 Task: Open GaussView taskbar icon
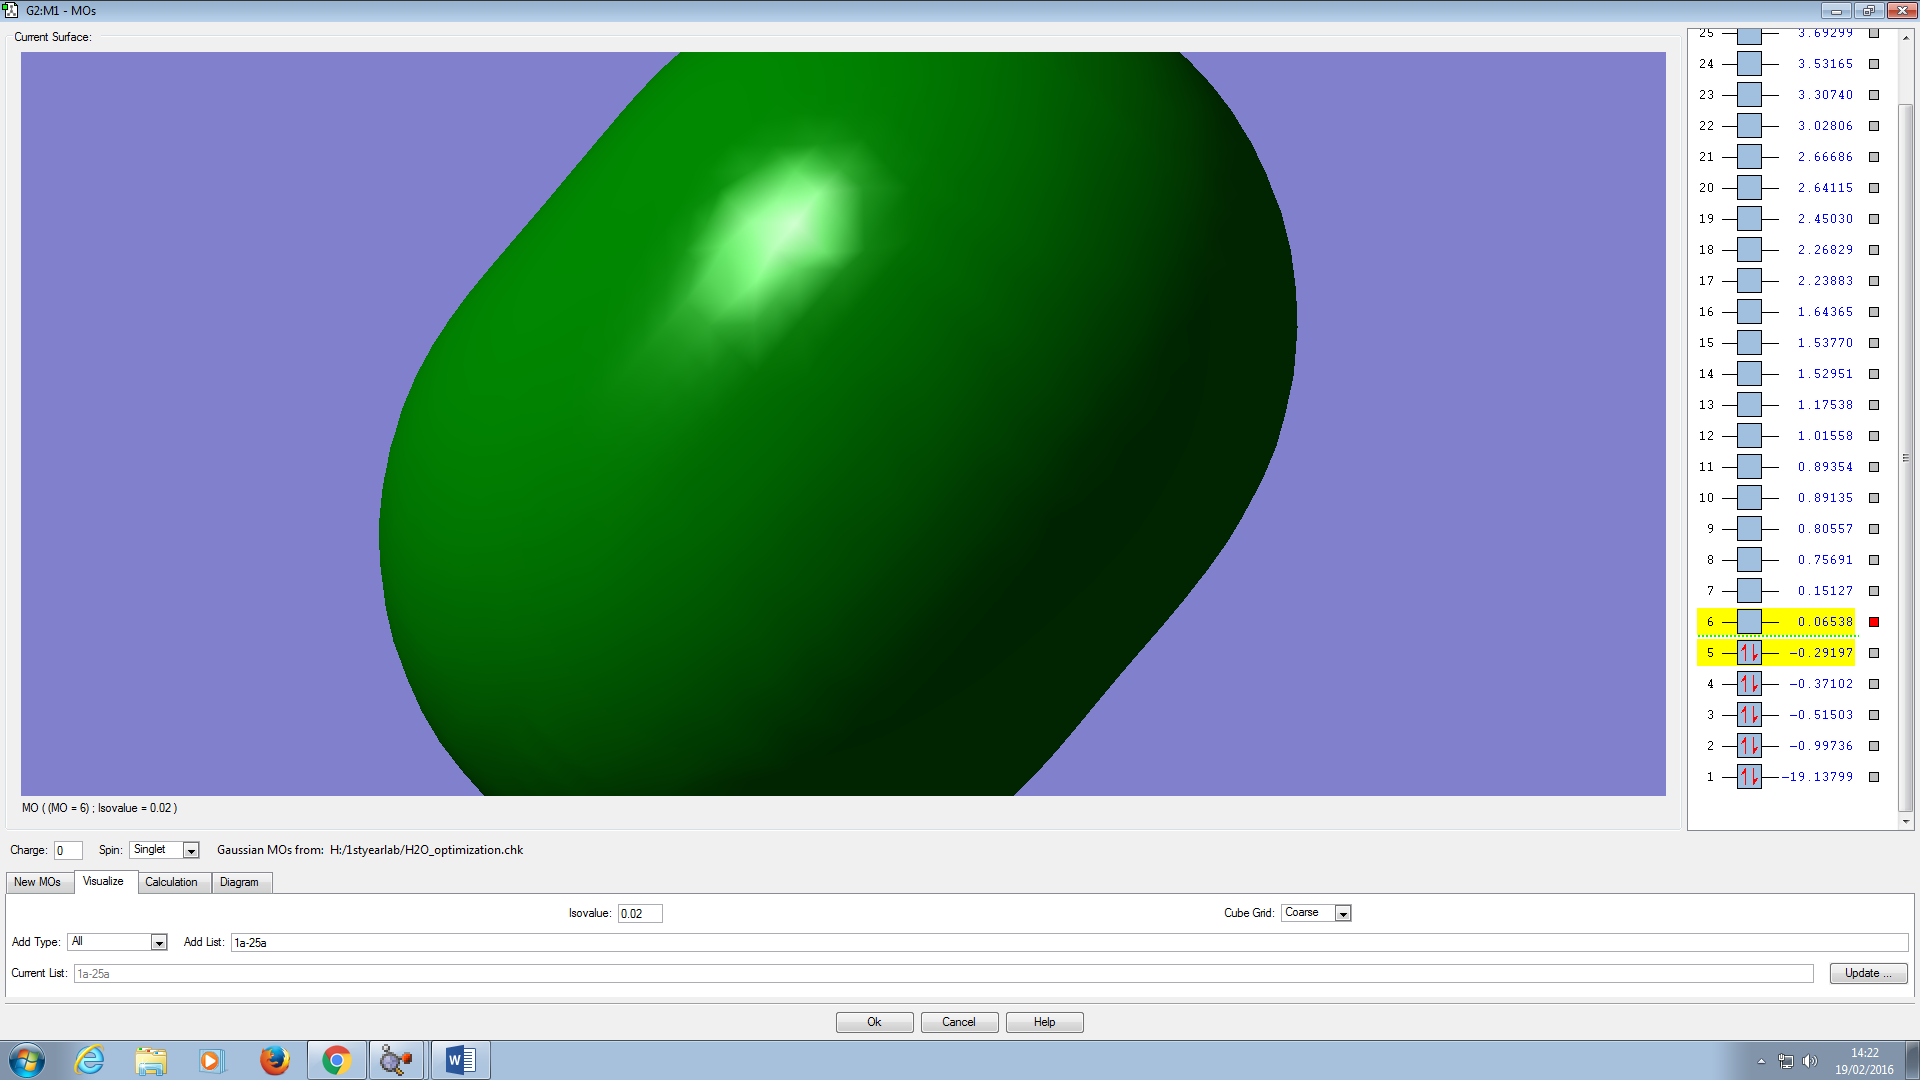pyautogui.click(x=397, y=1060)
